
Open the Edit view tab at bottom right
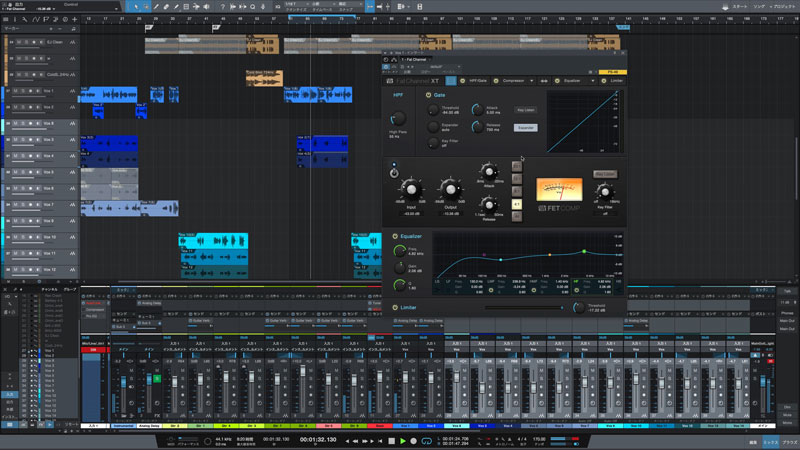[753, 442]
